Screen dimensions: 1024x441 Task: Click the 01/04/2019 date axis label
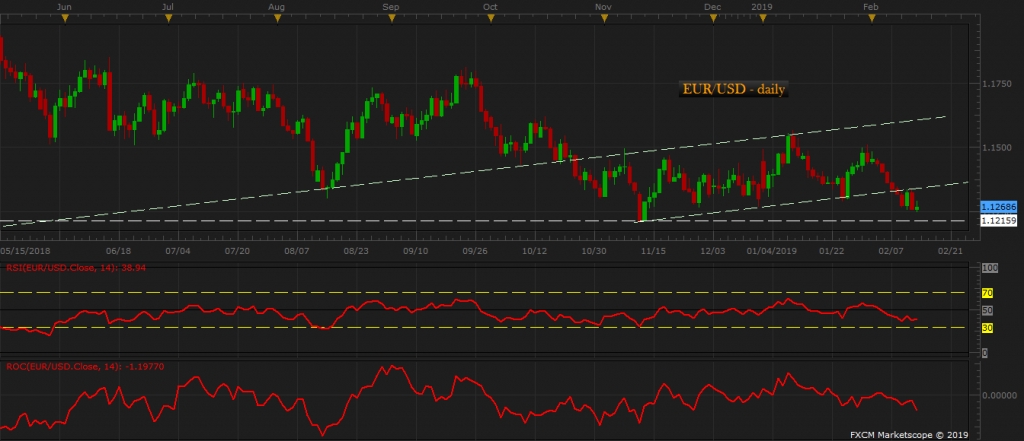pos(773,250)
